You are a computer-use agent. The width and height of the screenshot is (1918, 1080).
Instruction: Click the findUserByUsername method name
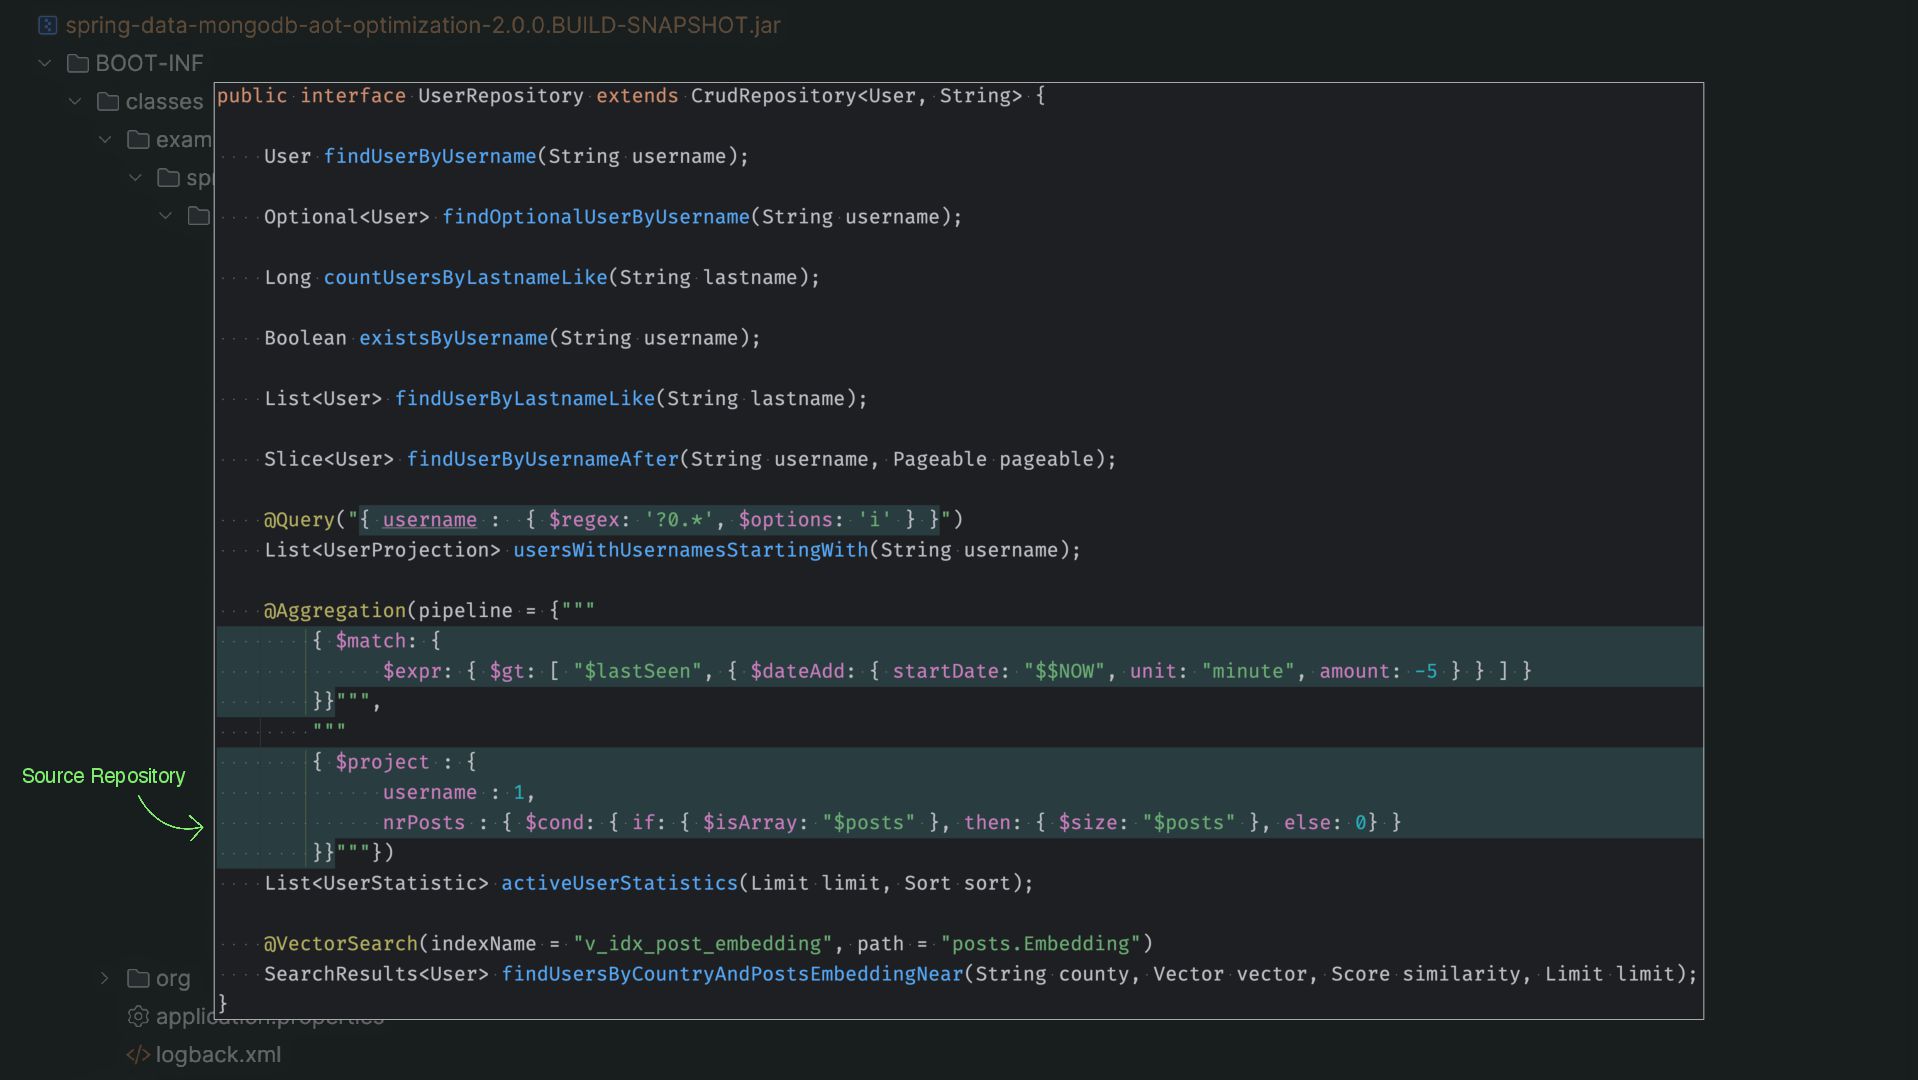tap(429, 156)
